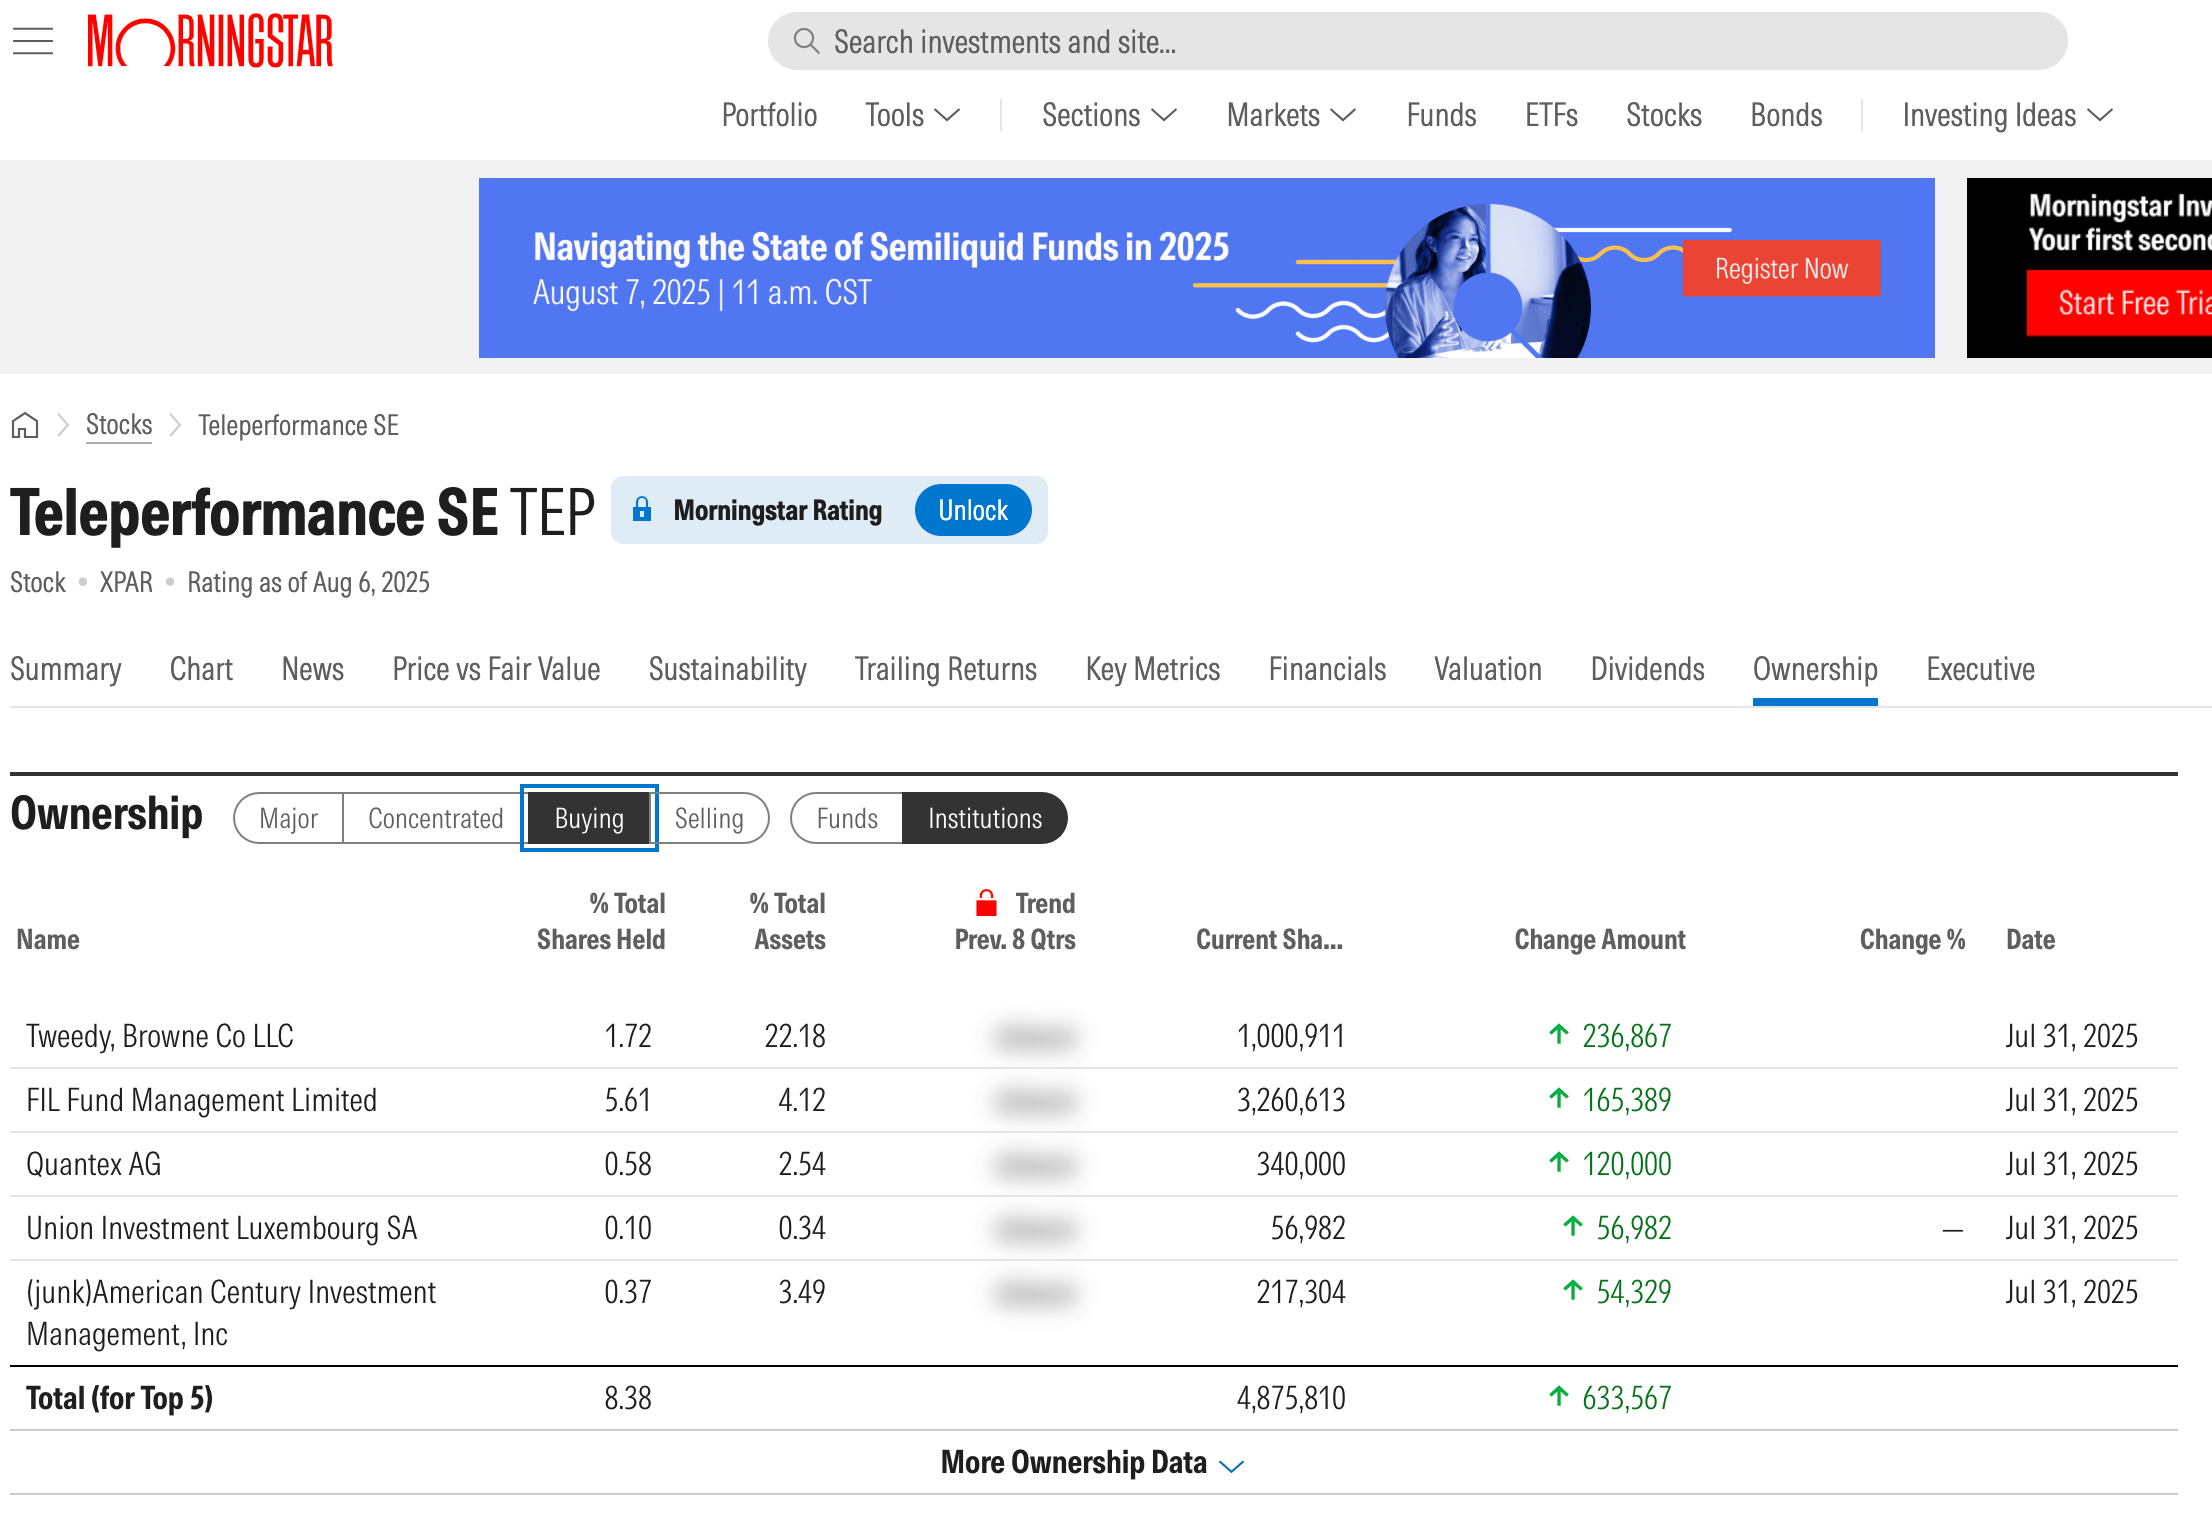The image size is (2212, 1514).
Task: Click the search magnifier icon
Action: (x=806, y=41)
